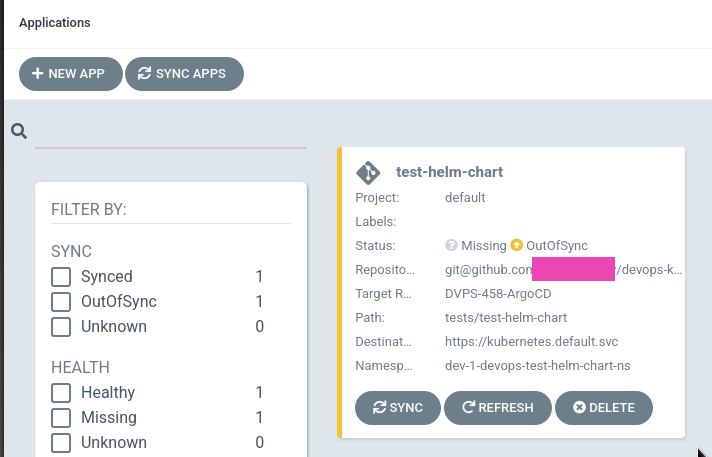
Task: Select the Unknown checkbox under HEALTH
Action: click(x=61, y=442)
